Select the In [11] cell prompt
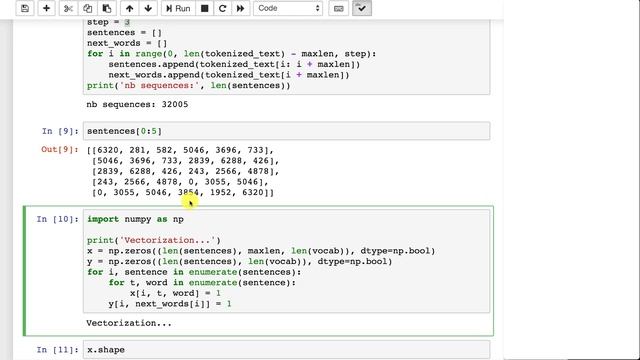 click(x=58, y=350)
